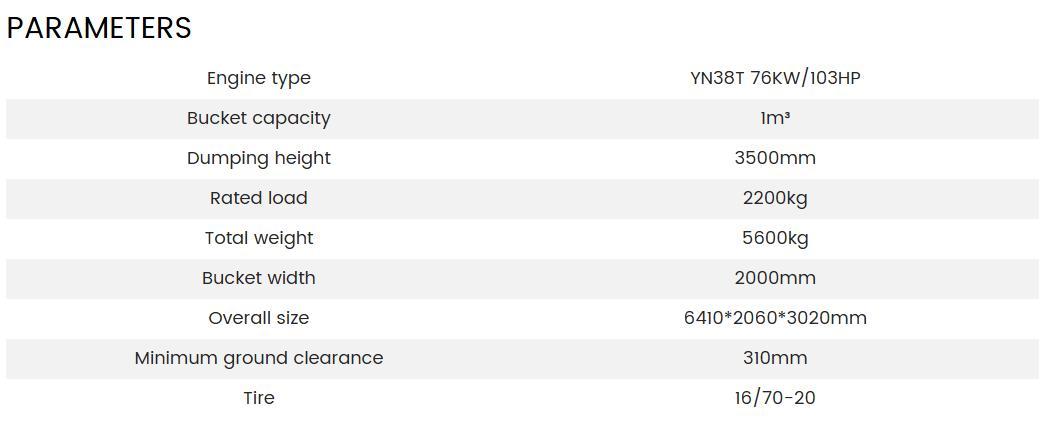Click the PARAMETERS heading
1049x433 pixels.
(99, 28)
